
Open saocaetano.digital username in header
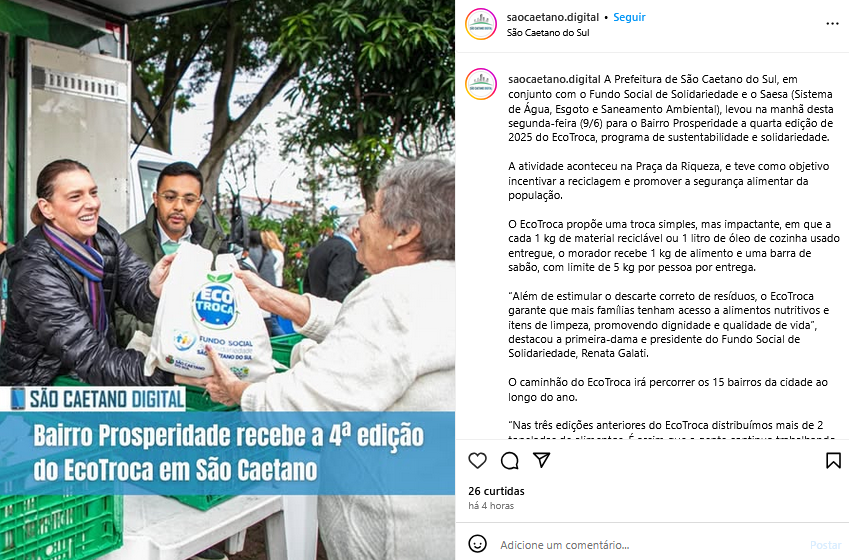tap(553, 17)
